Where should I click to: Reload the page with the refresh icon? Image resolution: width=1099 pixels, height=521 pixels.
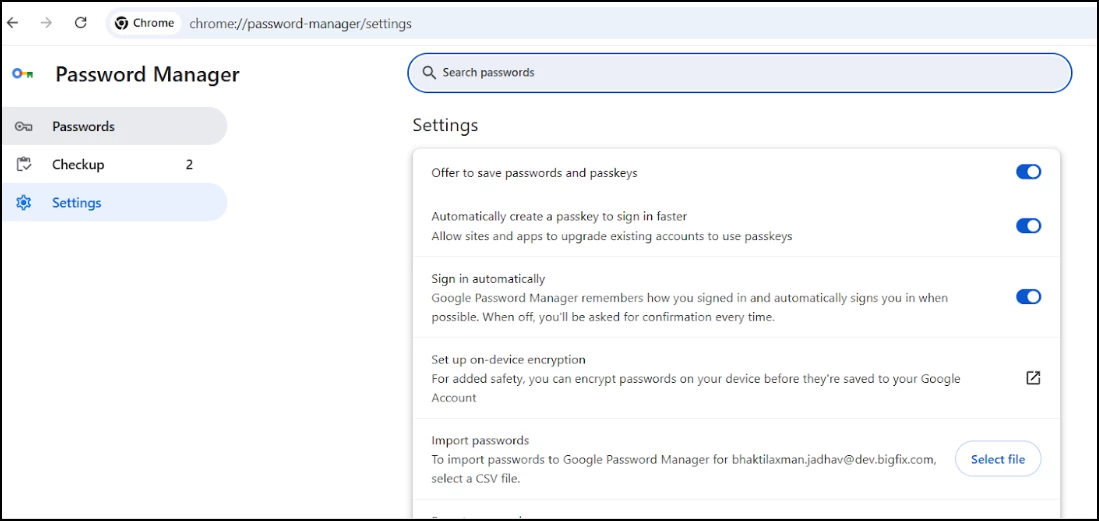(x=81, y=23)
